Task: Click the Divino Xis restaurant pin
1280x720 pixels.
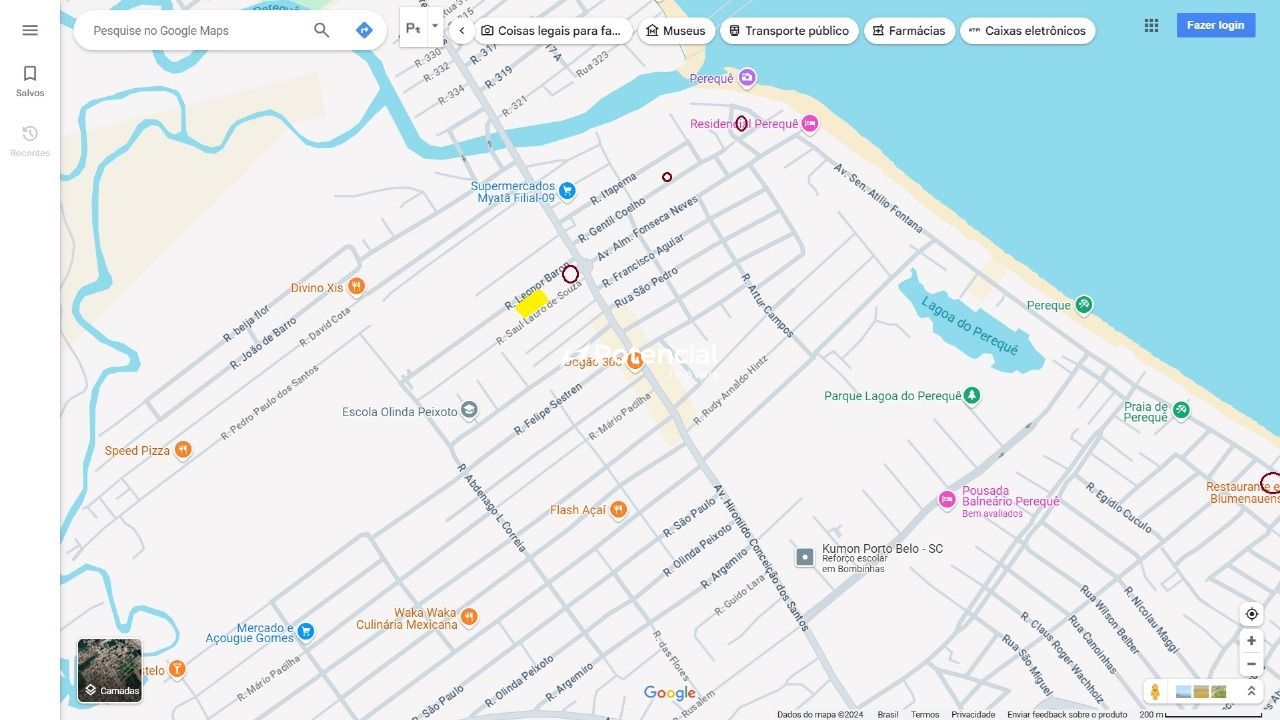Action: [356, 287]
